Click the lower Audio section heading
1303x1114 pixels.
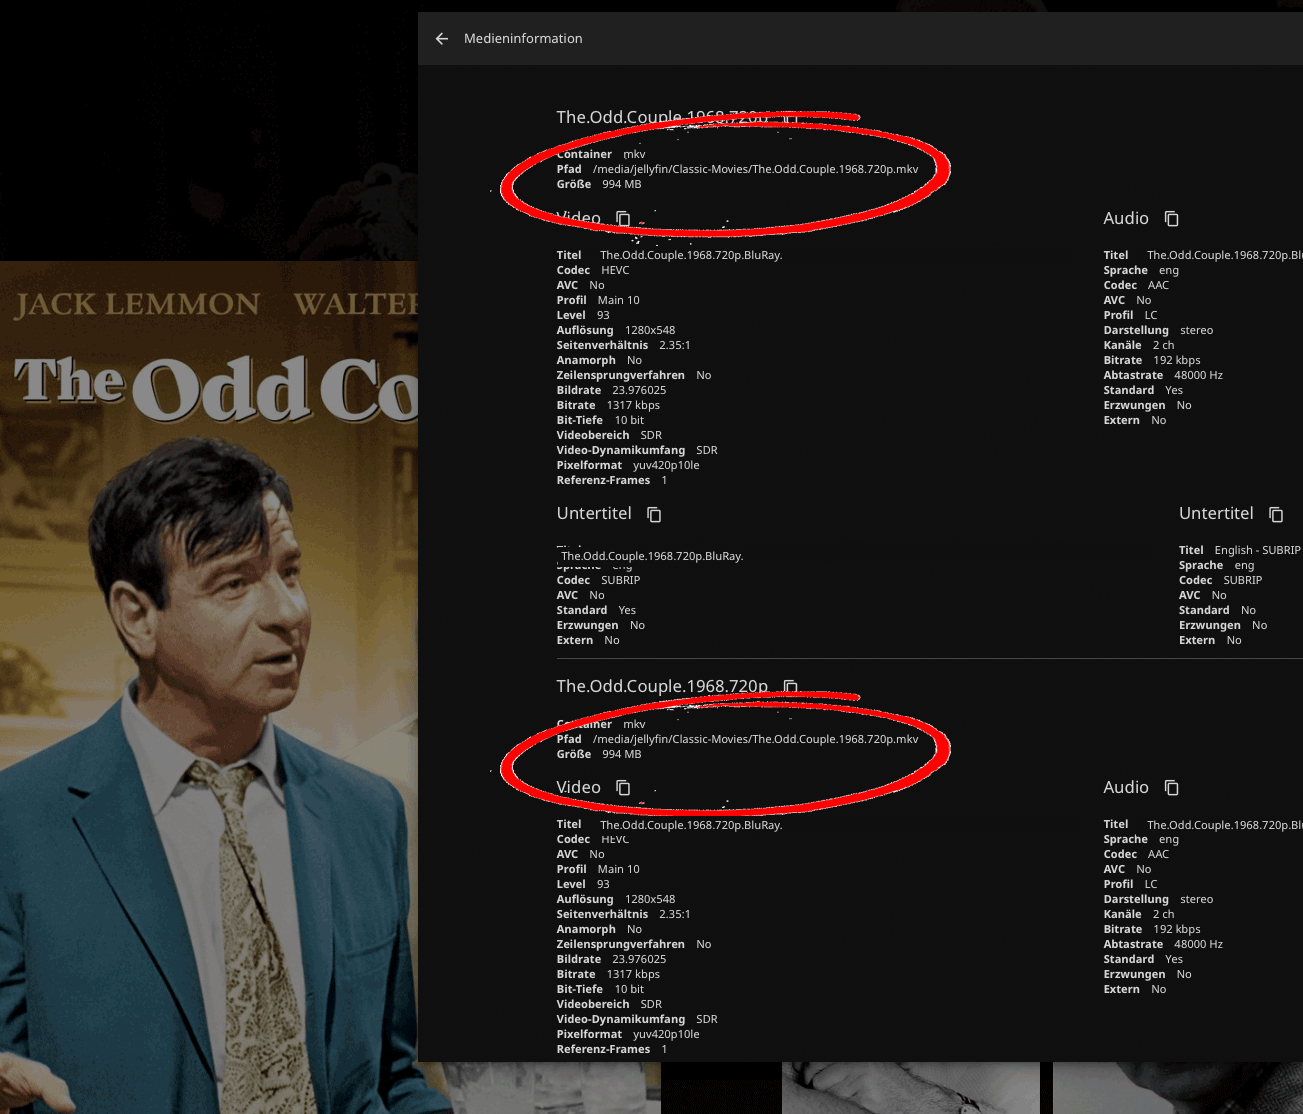click(x=1125, y=788)
